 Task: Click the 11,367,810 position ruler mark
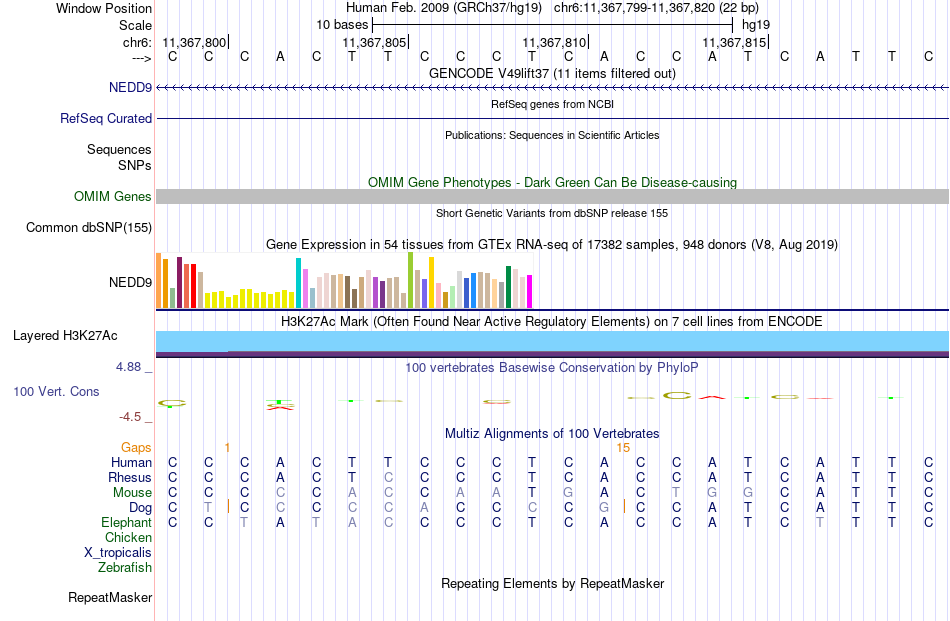coord(556,42)
